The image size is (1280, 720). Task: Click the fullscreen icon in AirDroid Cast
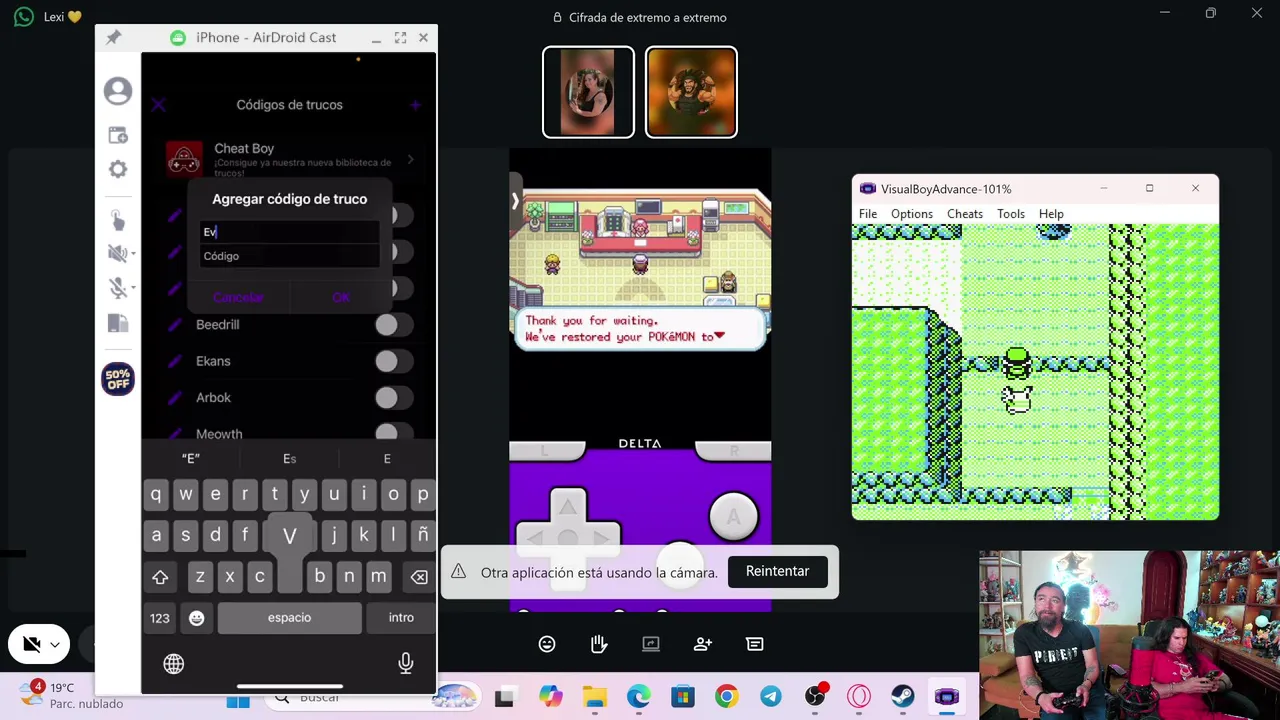400,37
